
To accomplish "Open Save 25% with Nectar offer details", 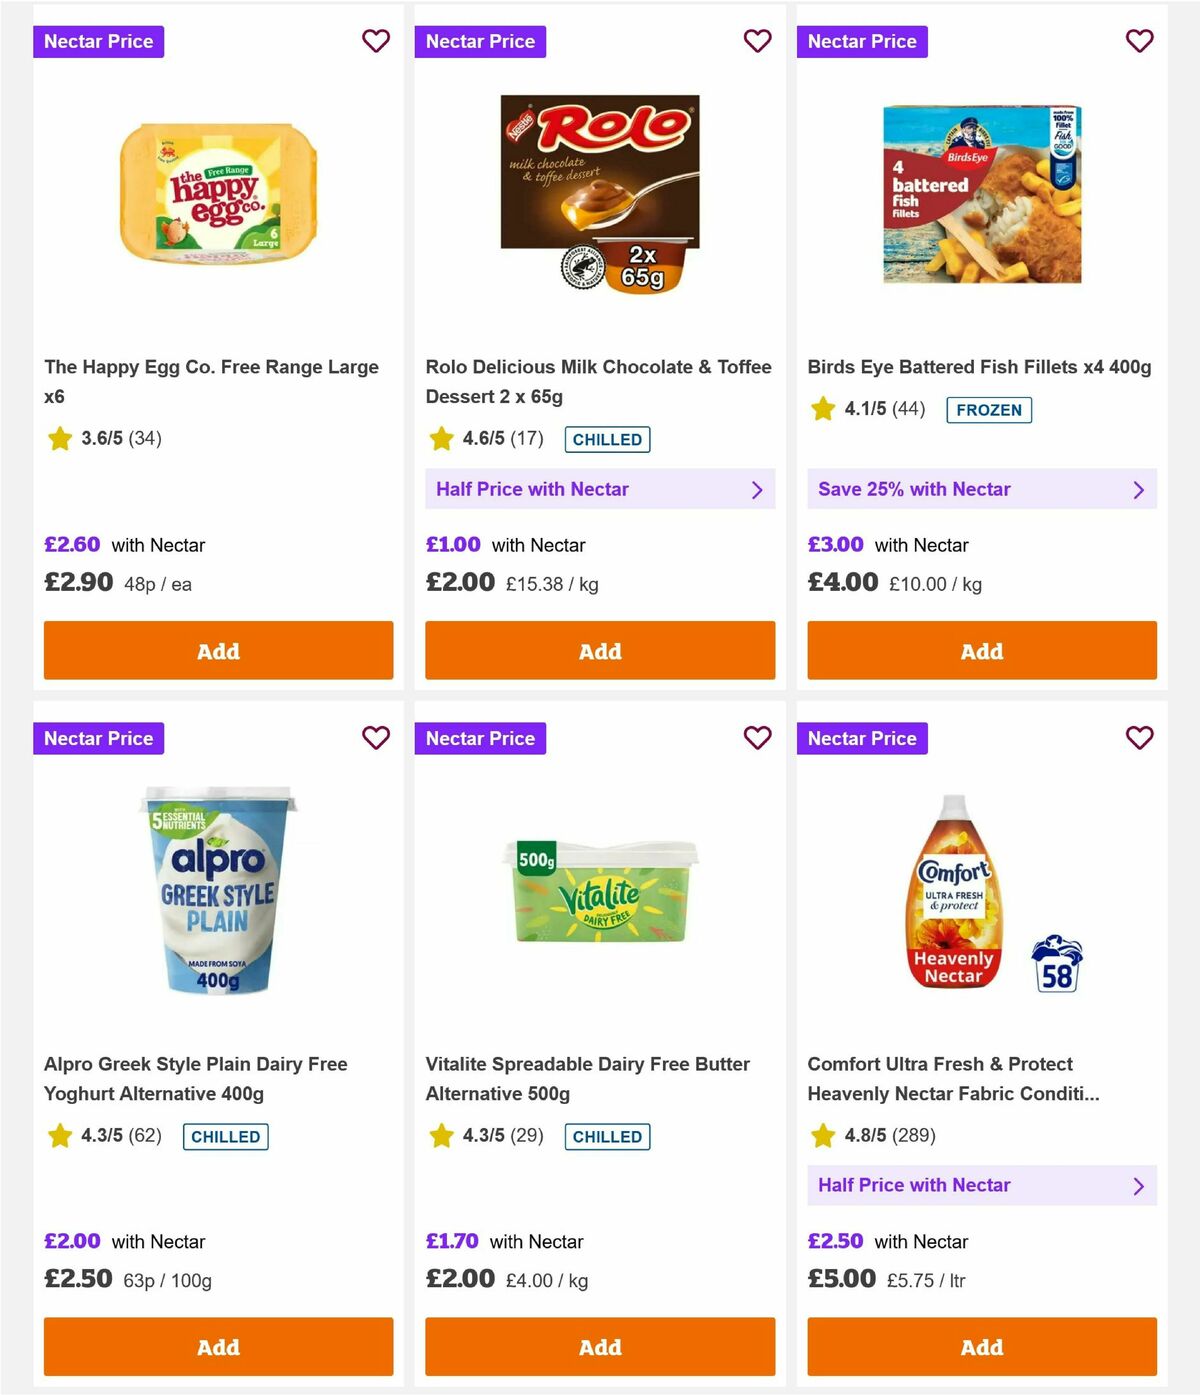I will tap(981, 489).
